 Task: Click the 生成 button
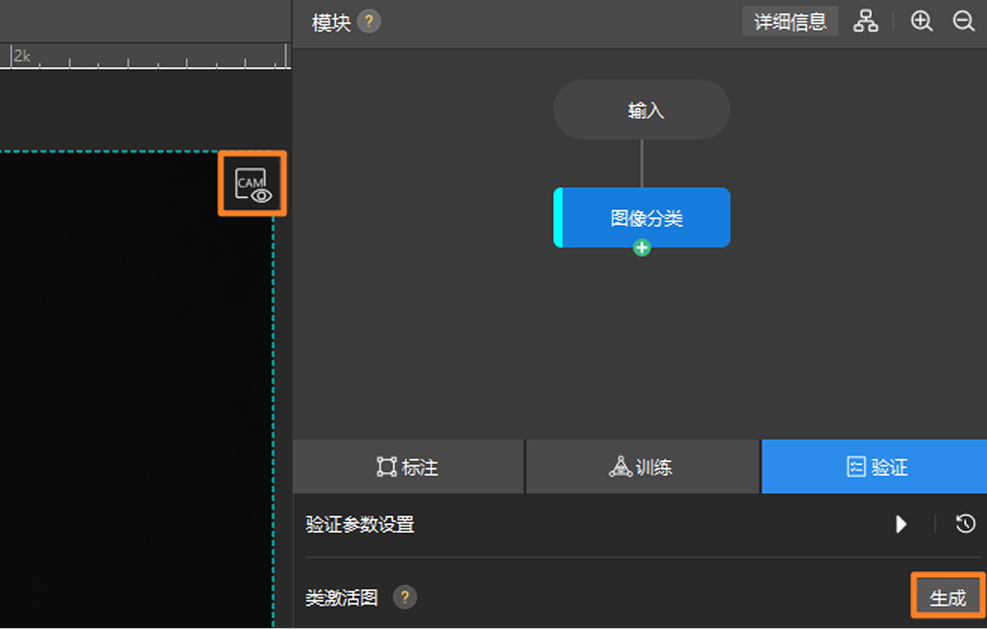pyautogui.click(x=948, y=597)
